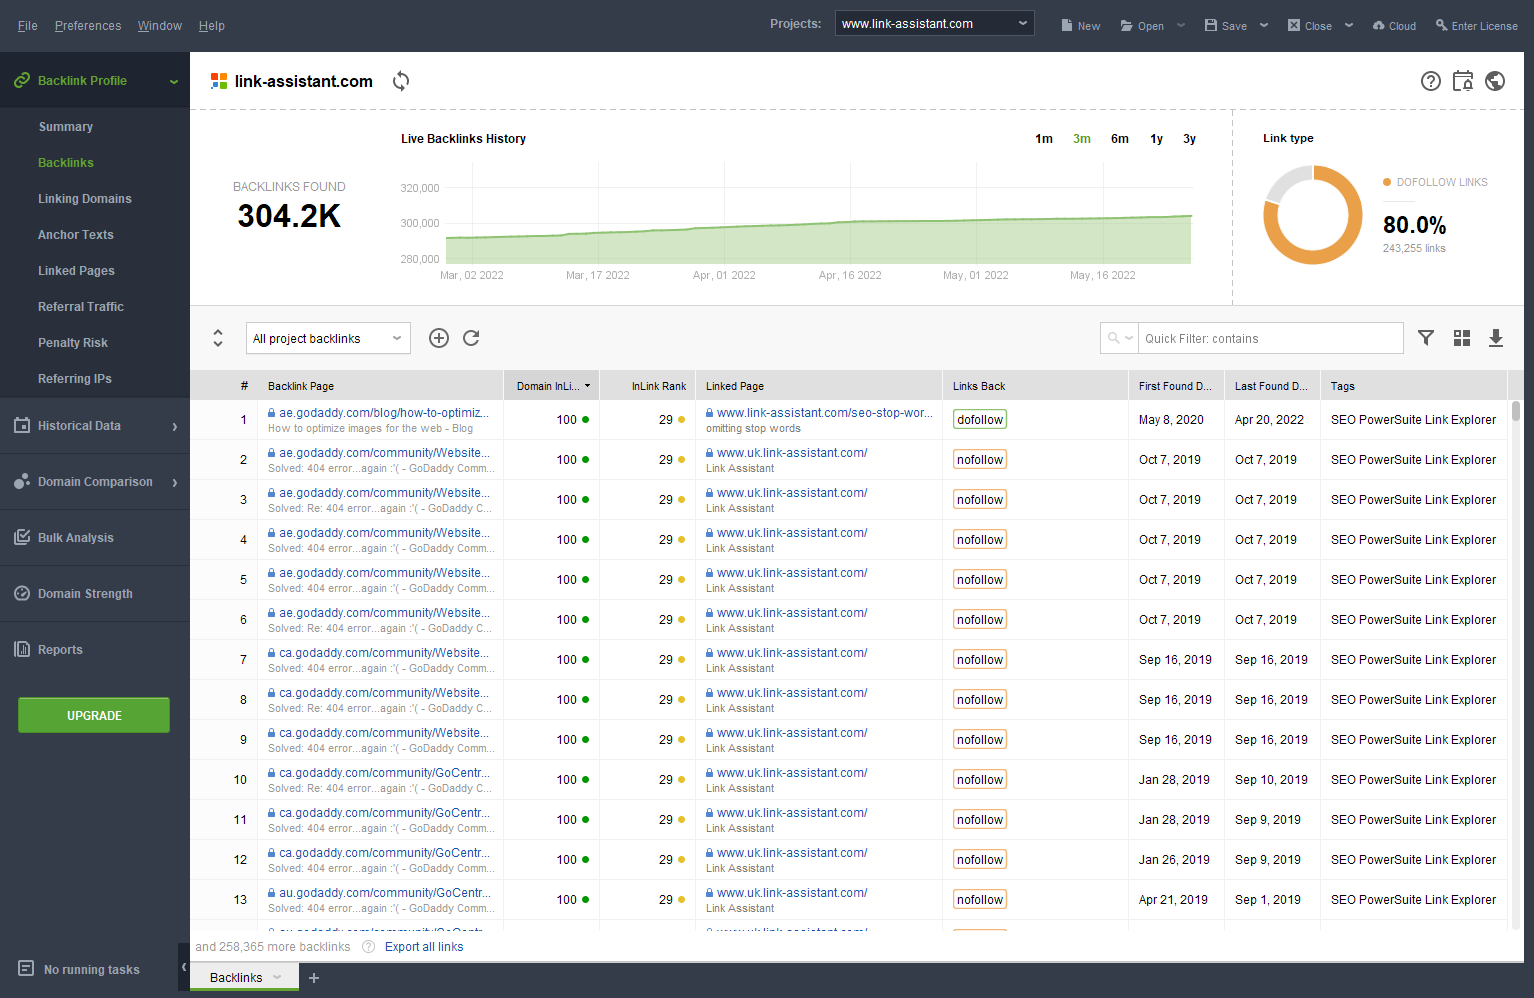Viewport: 1534px width, 998px height.
Task: Go to Referring IPs in sidebar
Action: [x=75, y=379]
